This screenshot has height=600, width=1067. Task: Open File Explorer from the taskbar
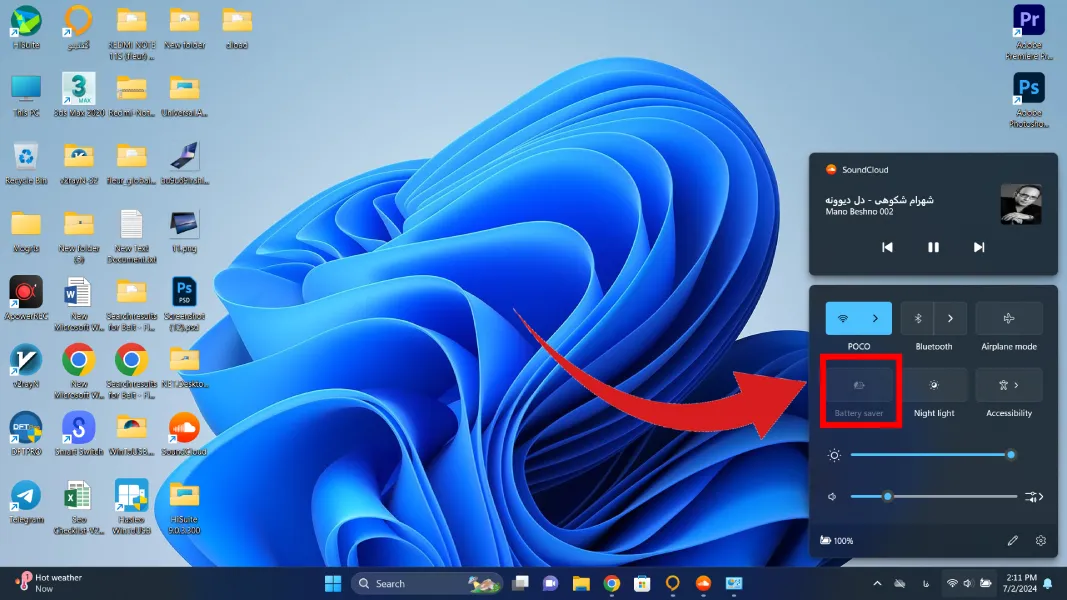(x=581, y=583)
